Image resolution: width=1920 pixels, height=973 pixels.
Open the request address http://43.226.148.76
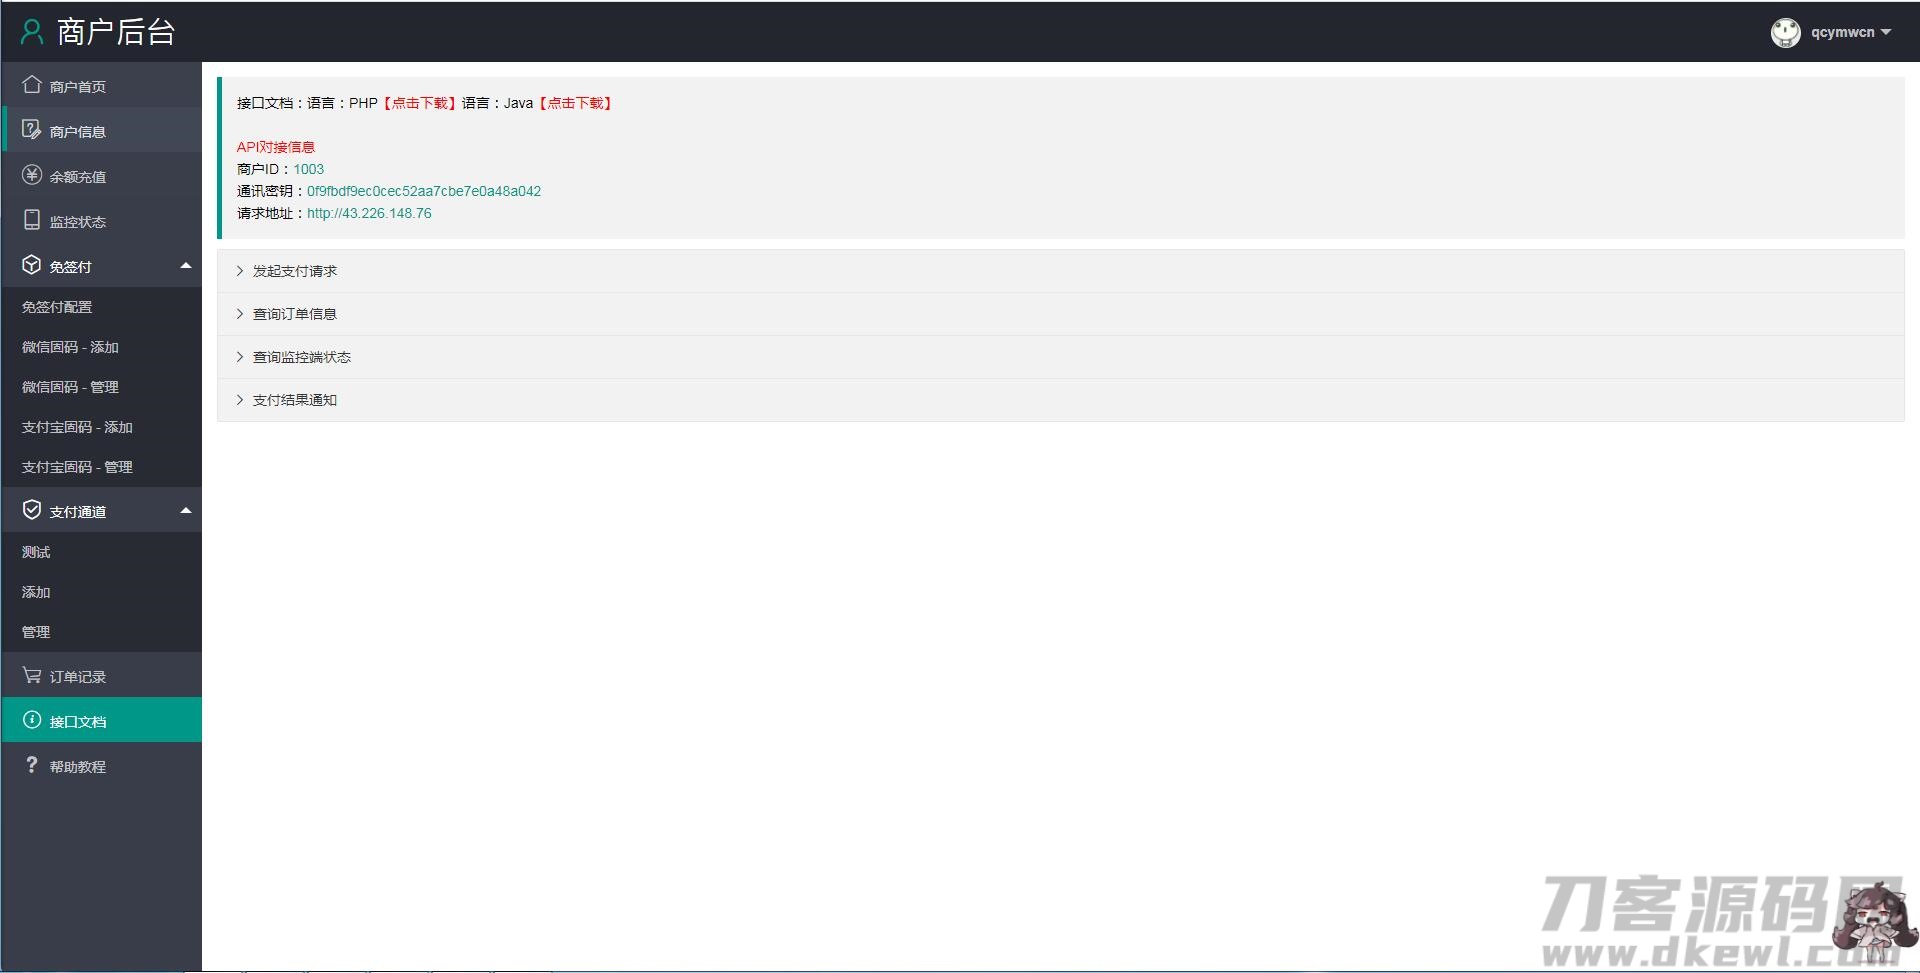click(369, 213)
